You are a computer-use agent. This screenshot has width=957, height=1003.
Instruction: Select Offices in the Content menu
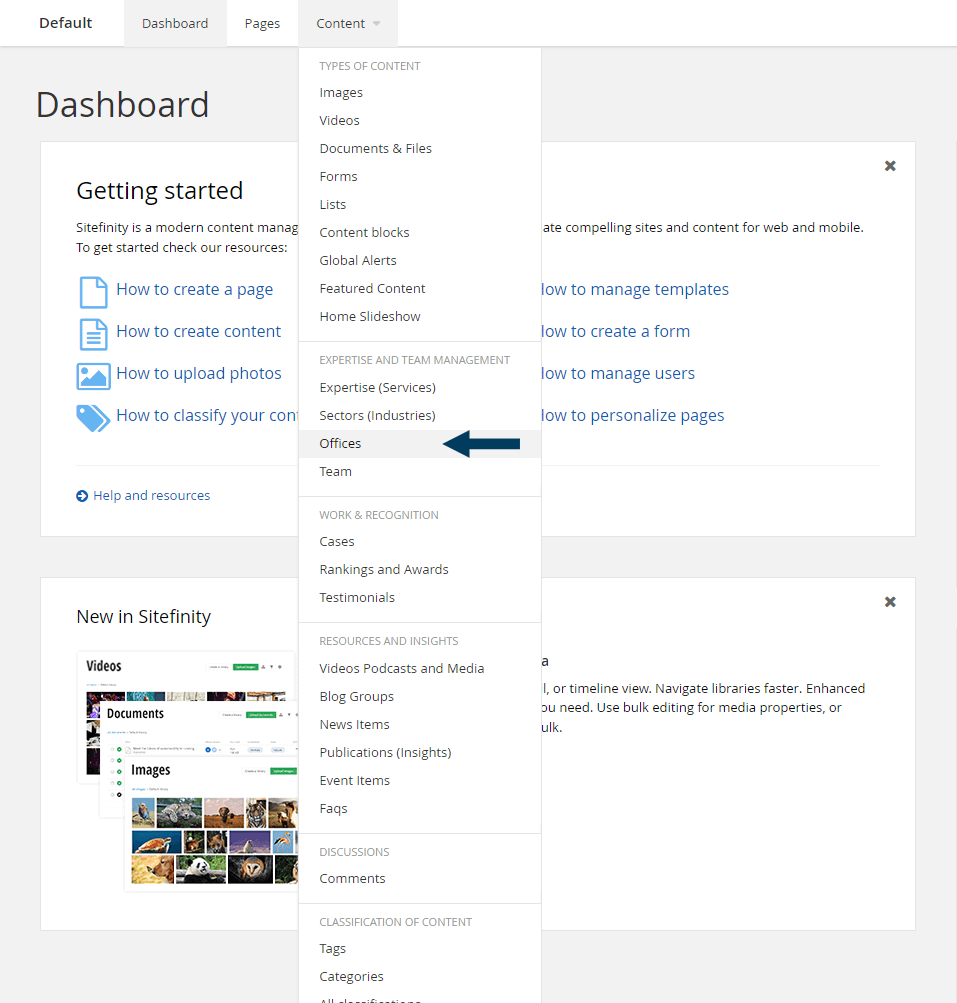(340, 443)
